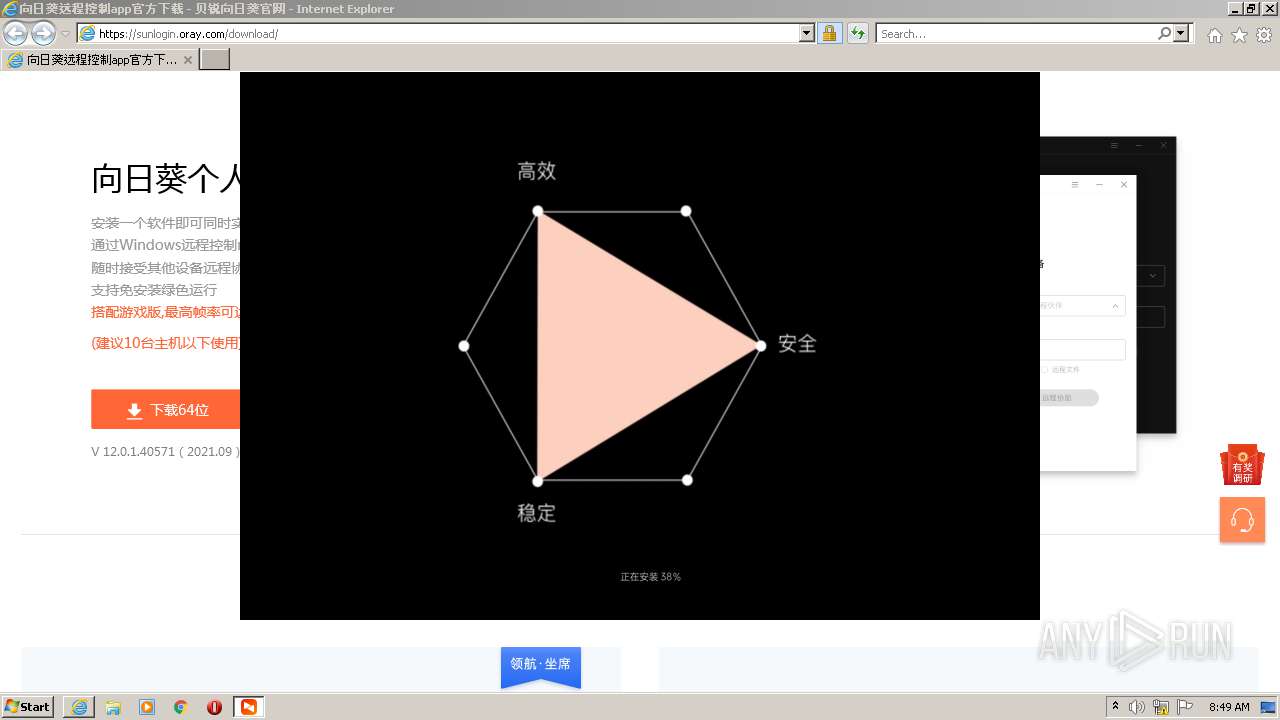
Task: Open the recent pages dropdown beside navigation arrows
Action: pos(66,34)
